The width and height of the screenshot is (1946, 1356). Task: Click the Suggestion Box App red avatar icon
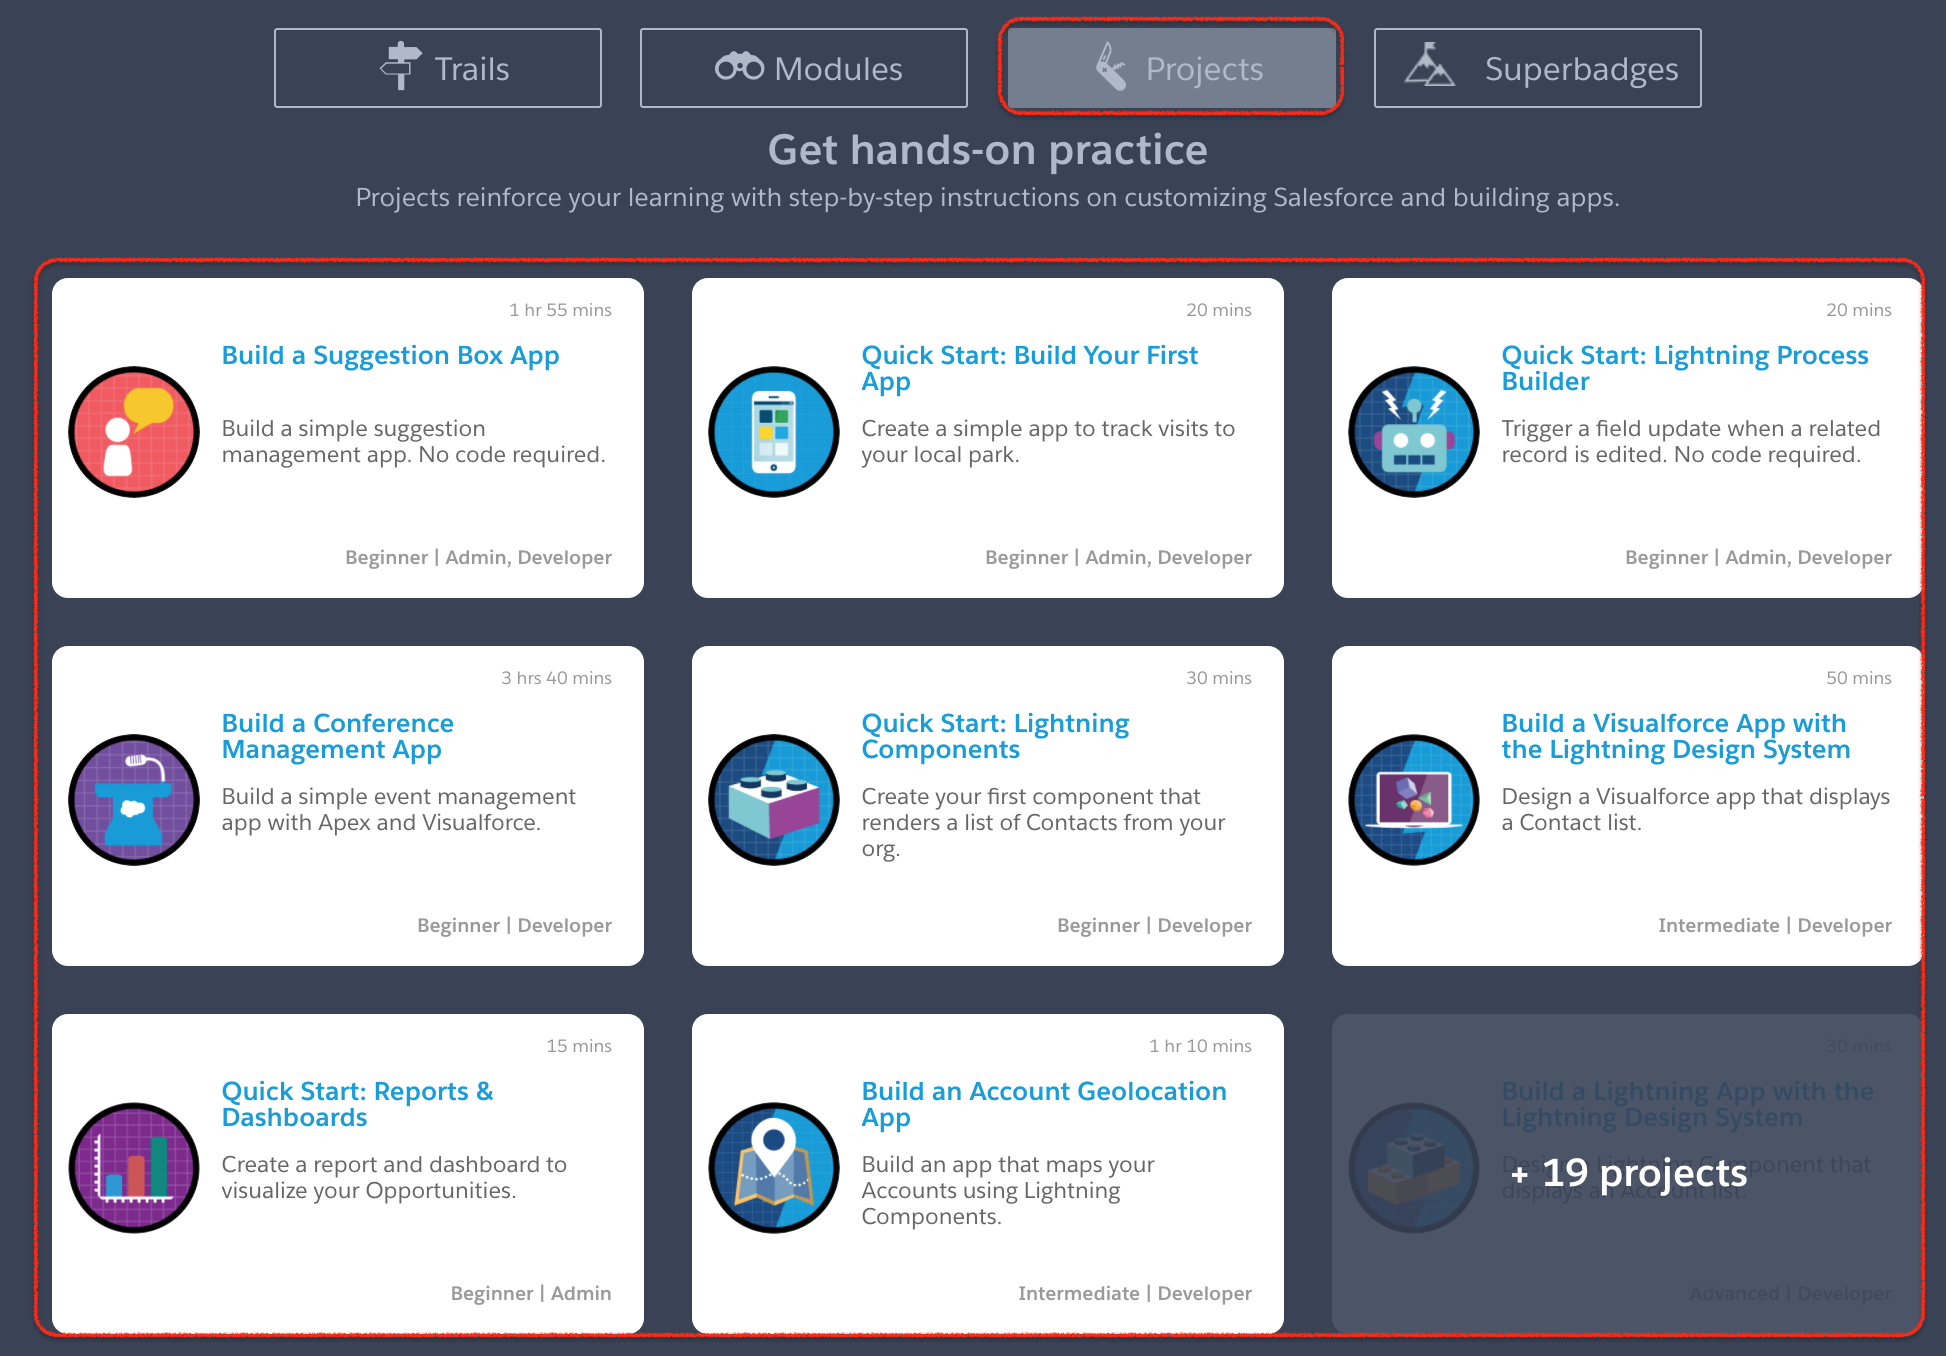[x=133, y=432]
